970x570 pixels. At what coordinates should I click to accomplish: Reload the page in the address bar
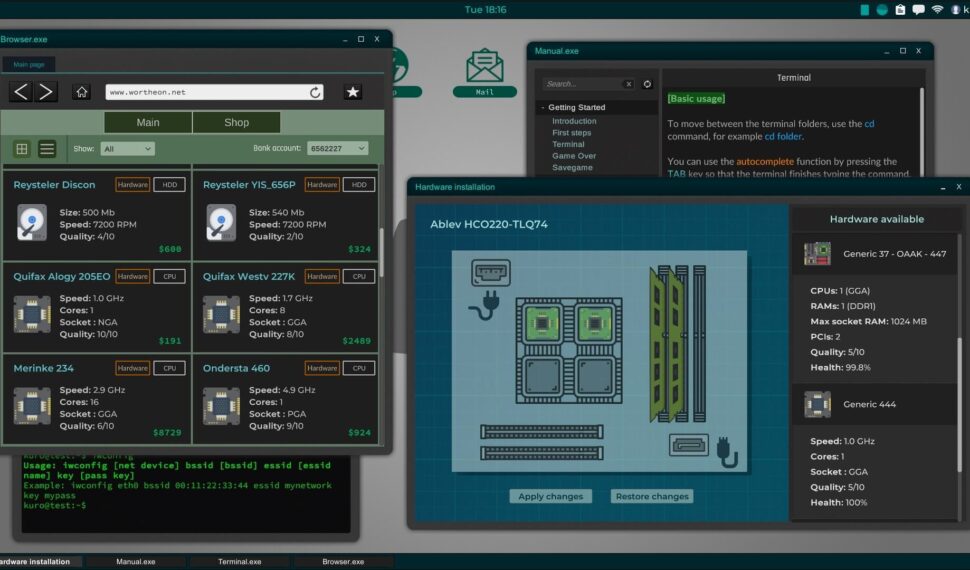coord(315,92)
